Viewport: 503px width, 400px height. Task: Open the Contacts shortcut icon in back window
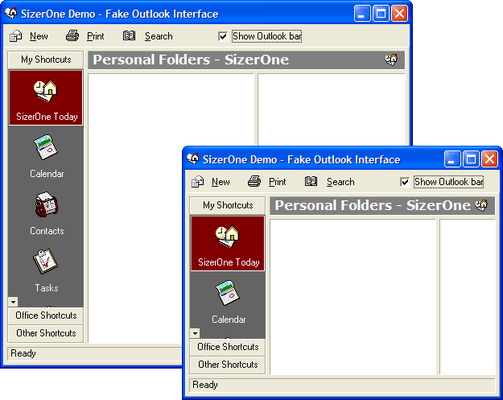(46, 204)
